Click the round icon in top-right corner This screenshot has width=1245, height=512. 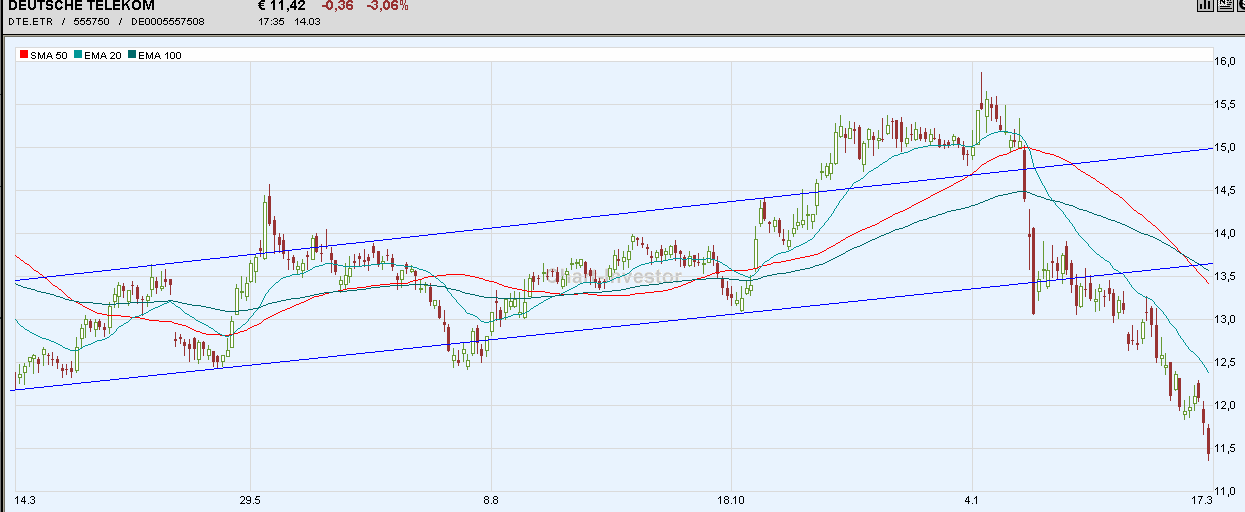pos(1240,6)
